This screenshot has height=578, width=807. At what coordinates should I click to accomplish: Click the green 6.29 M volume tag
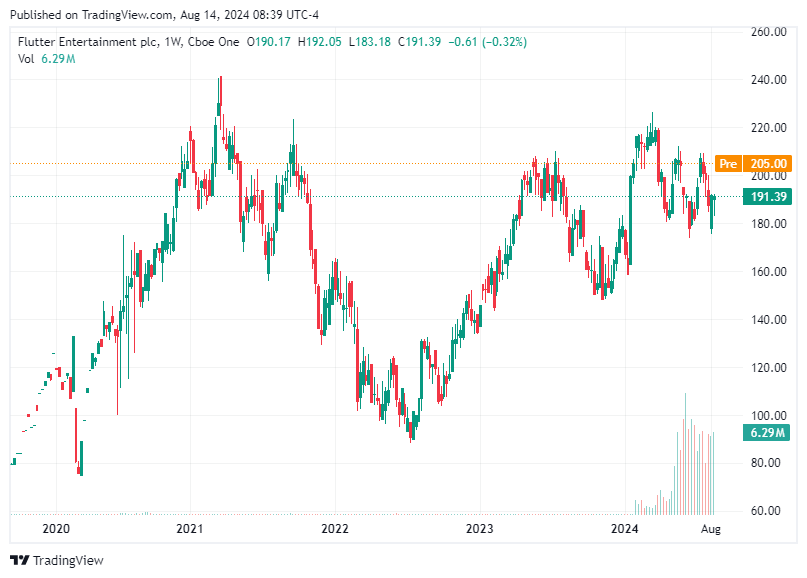coord(766,433)
